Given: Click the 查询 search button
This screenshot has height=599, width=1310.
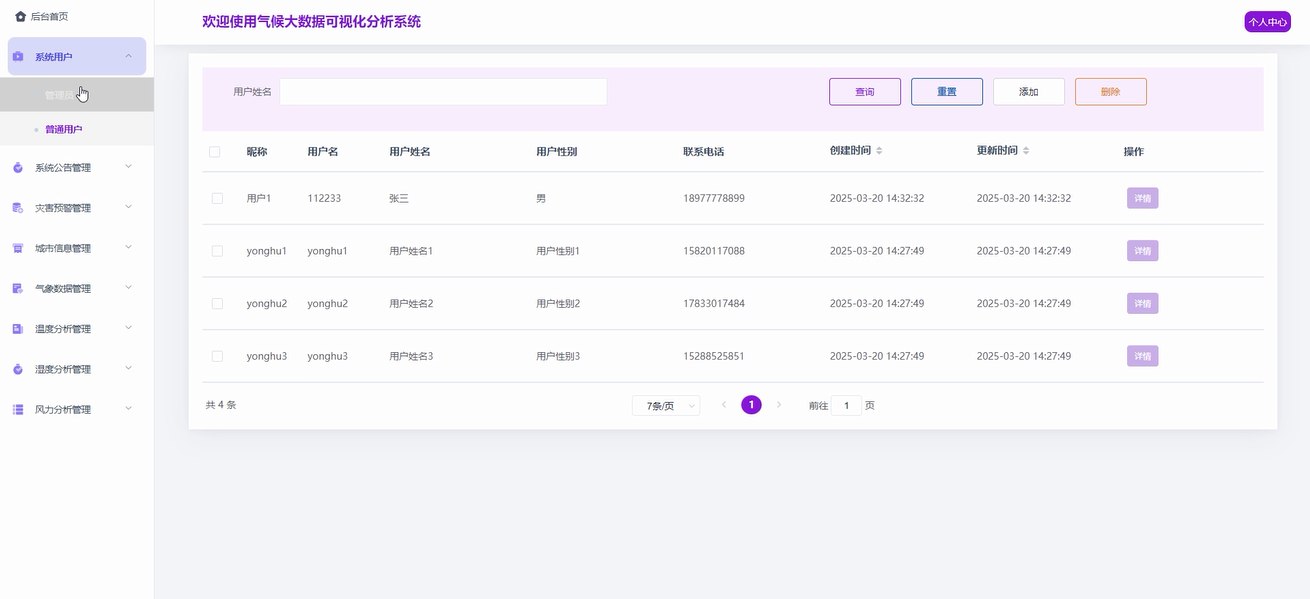Looking at the screenshot, I should pos(865,92).
